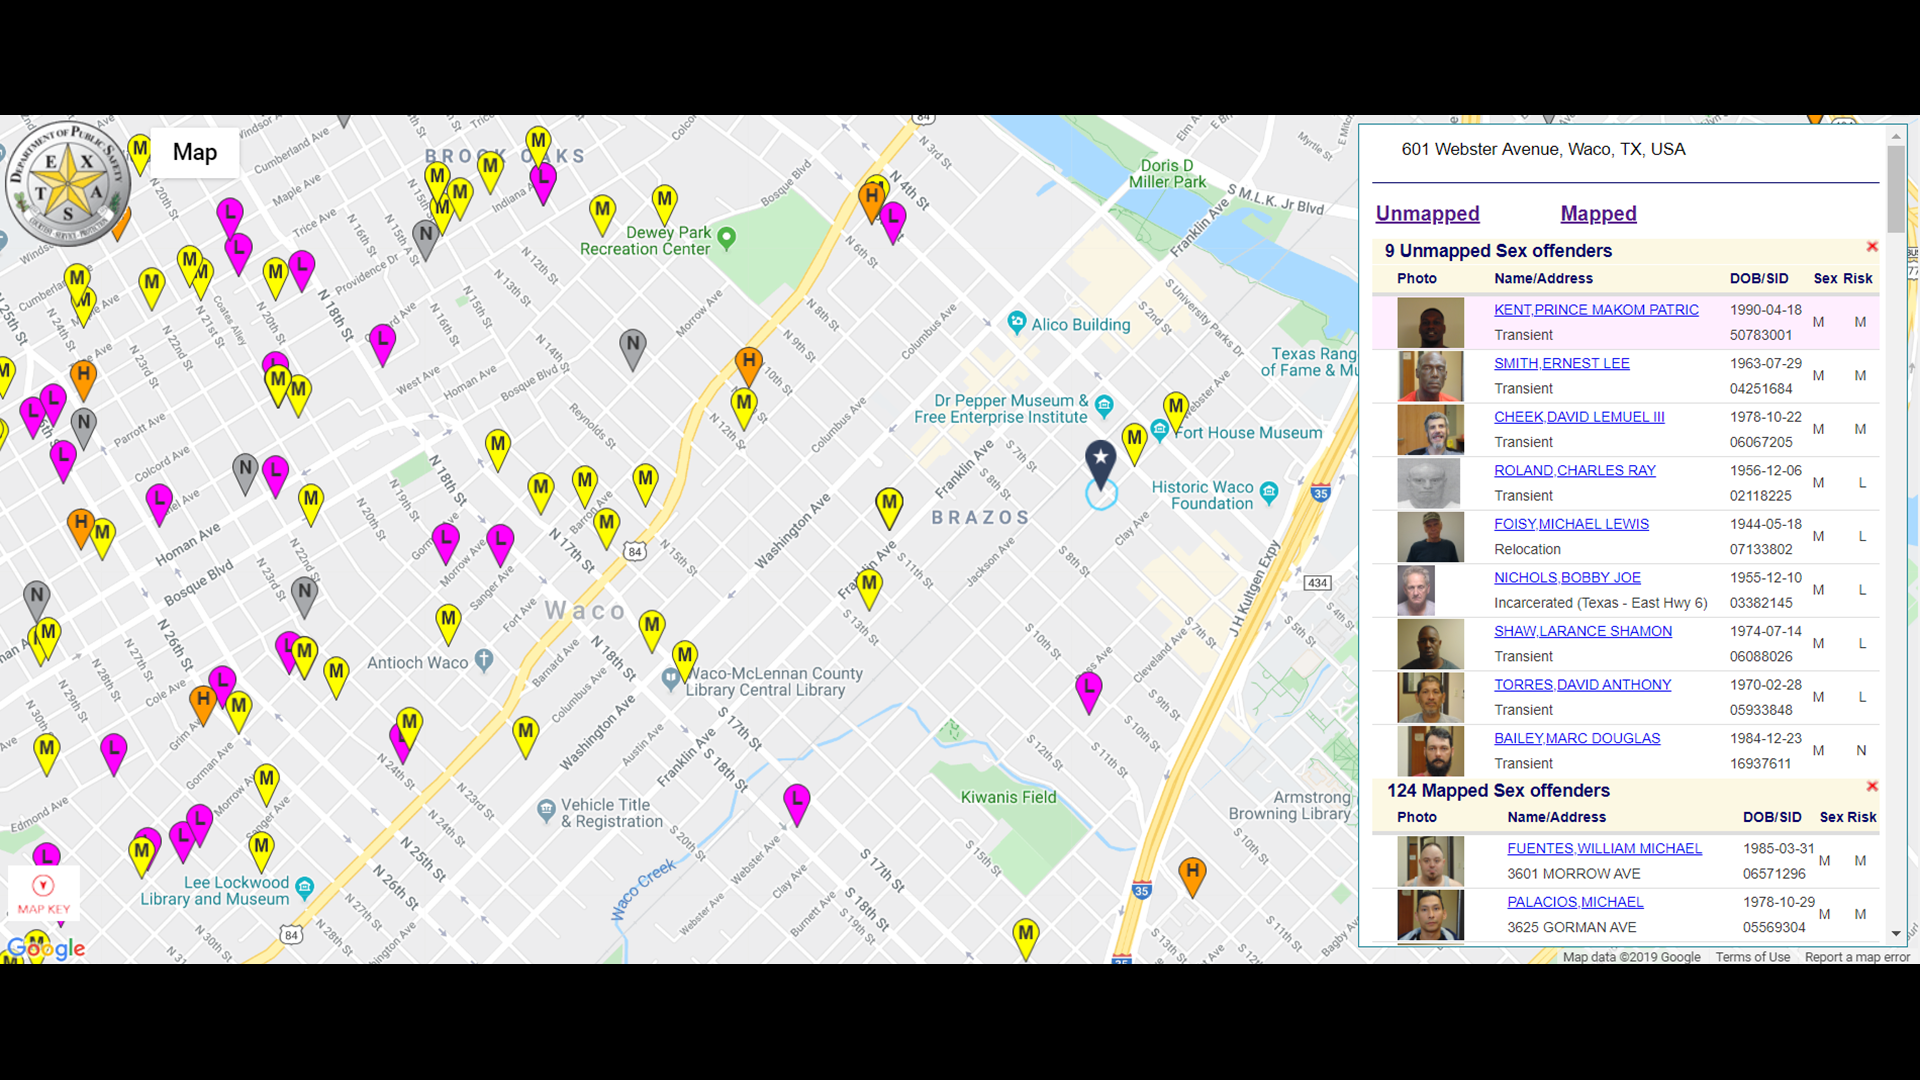
Task: Open KENT PRINCE MAKOM PATRIC offender profile
Action: [x=1594, y=309]
